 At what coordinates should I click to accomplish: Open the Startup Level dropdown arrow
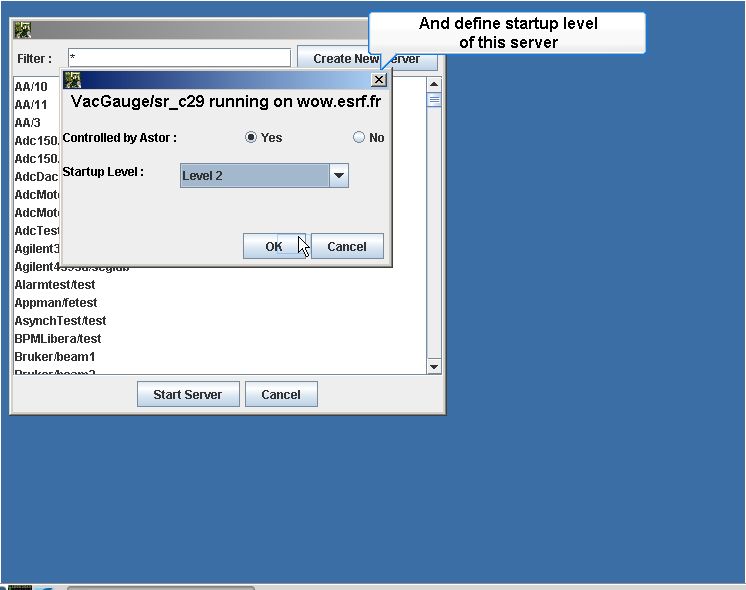[339, 176]
